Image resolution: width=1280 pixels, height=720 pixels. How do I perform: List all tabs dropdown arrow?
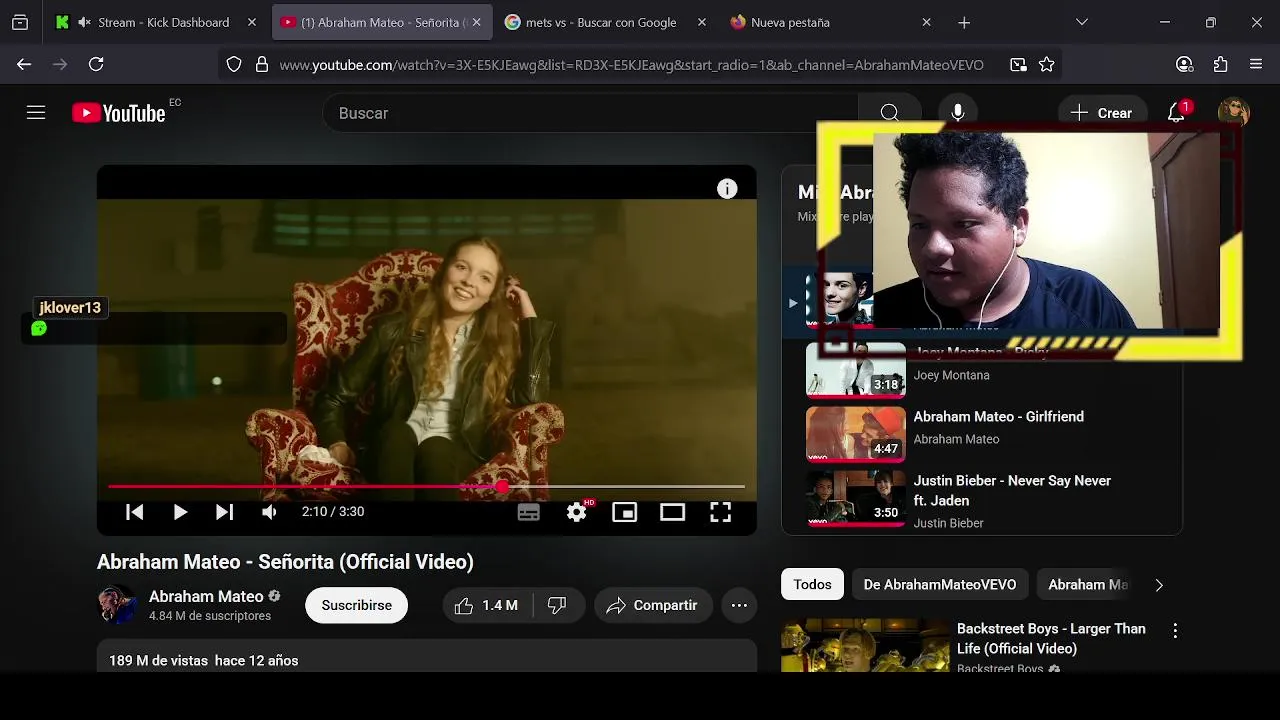(x=1081, y=22)
